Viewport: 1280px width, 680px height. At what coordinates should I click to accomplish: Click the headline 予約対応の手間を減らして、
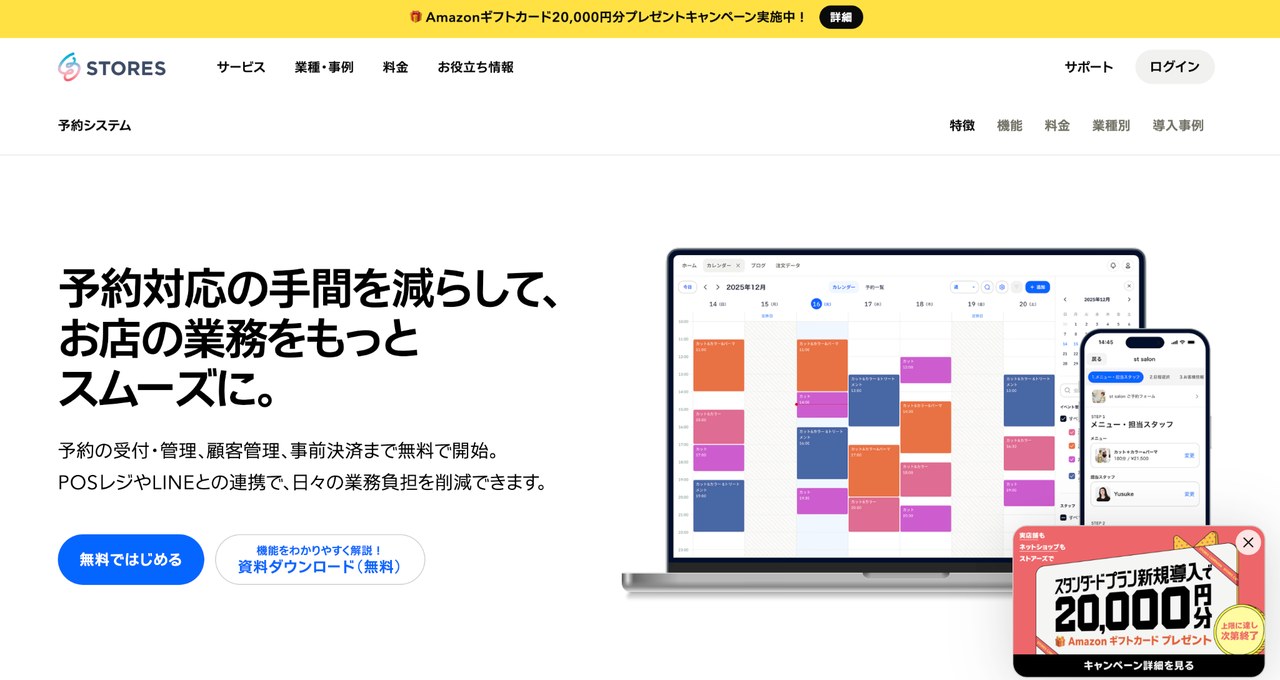click(x=308, y=290)
